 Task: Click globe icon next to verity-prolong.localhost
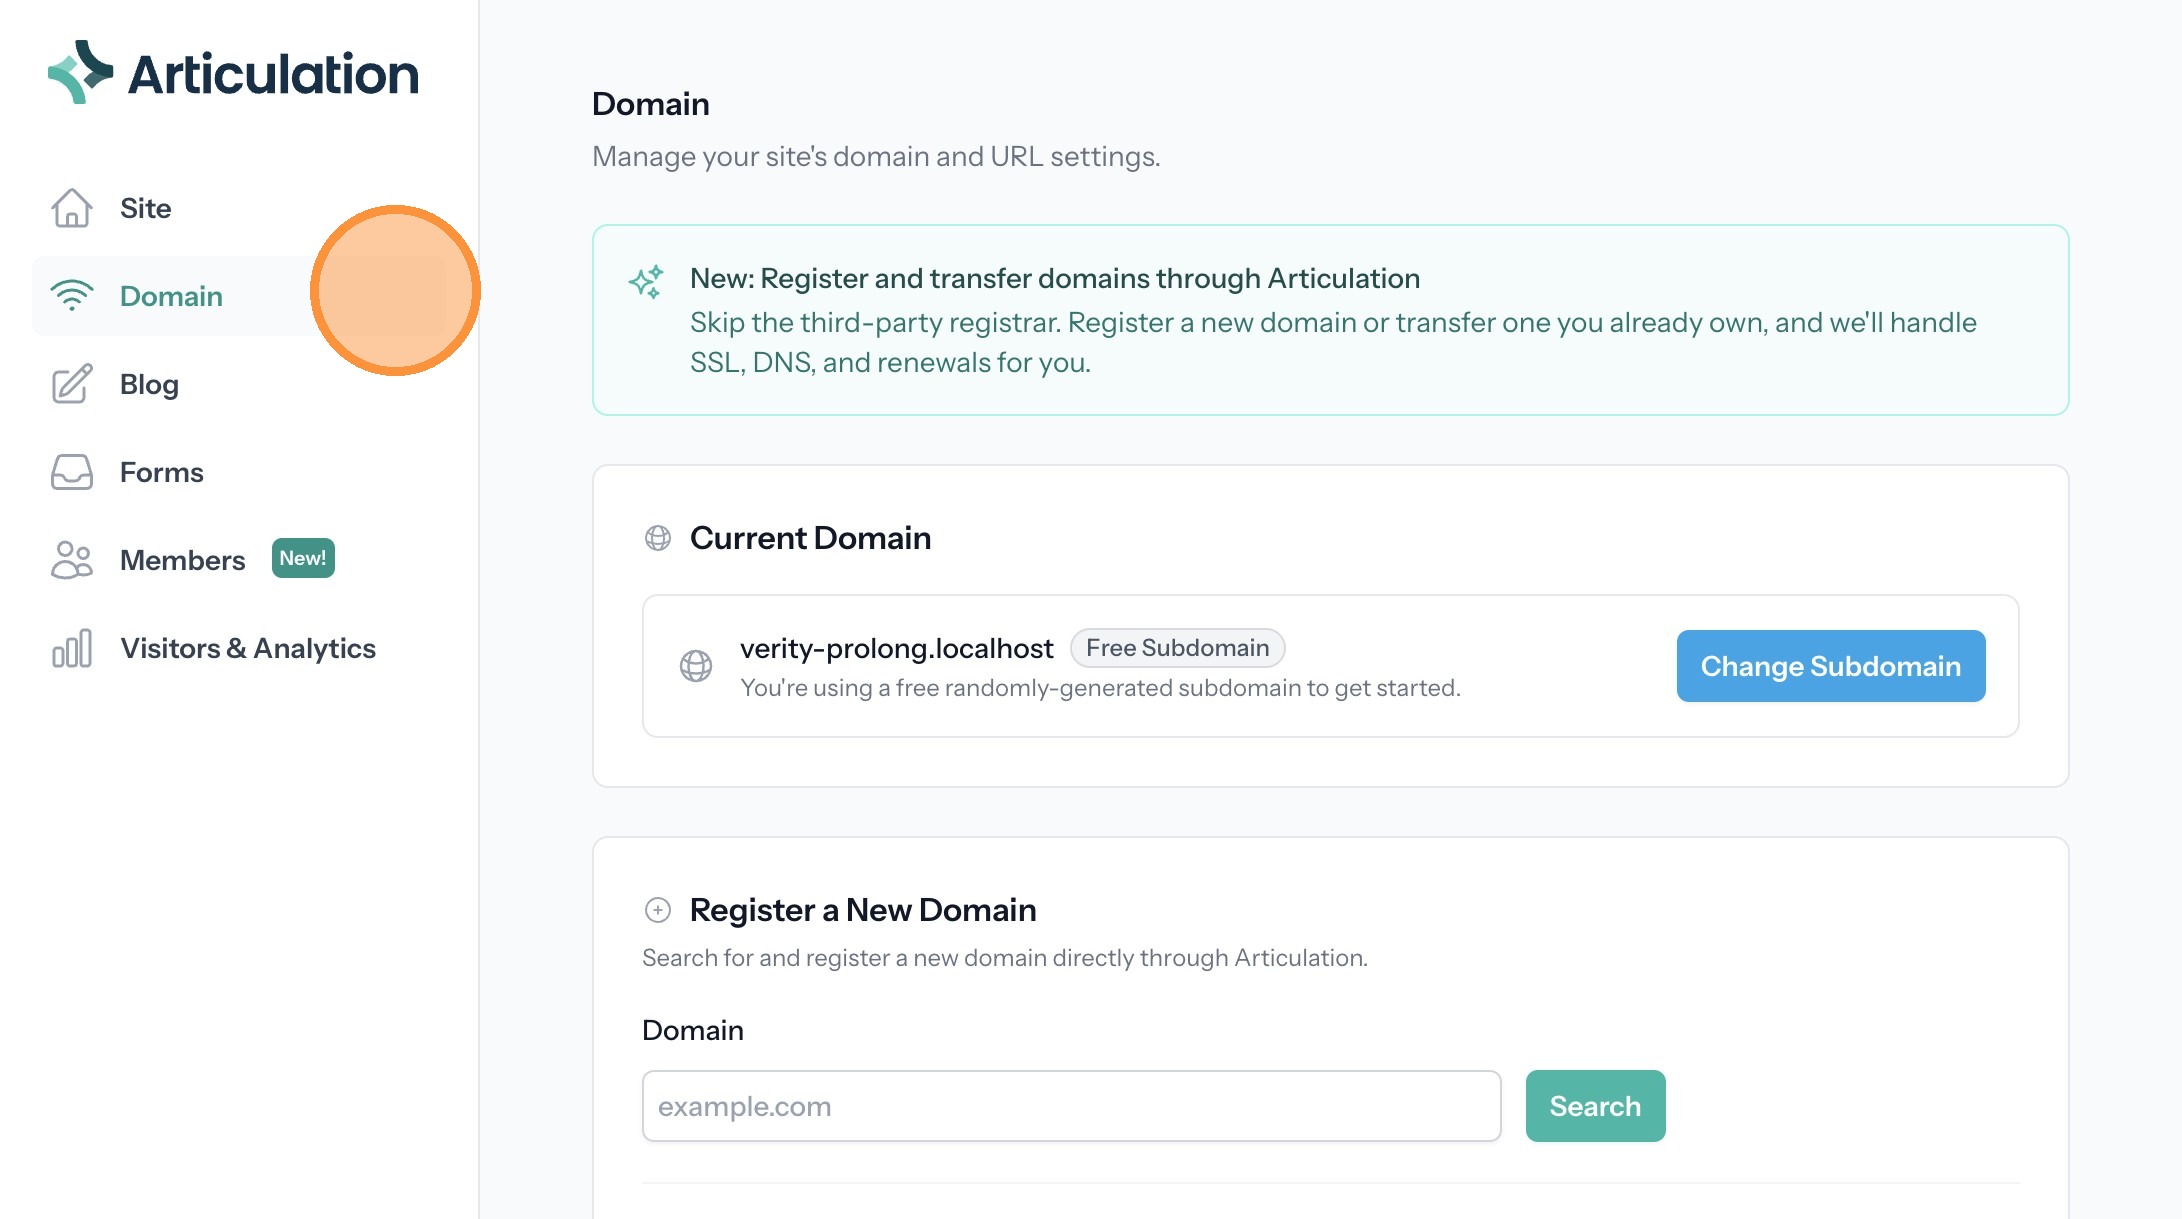[x=696, y=666]
